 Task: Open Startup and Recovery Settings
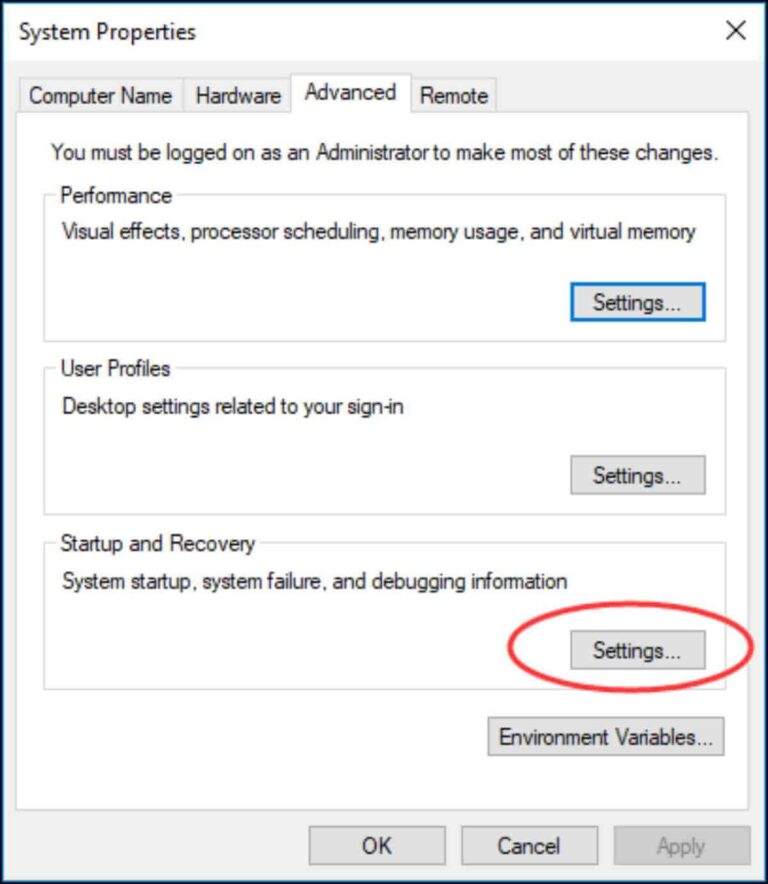point(637,649)
